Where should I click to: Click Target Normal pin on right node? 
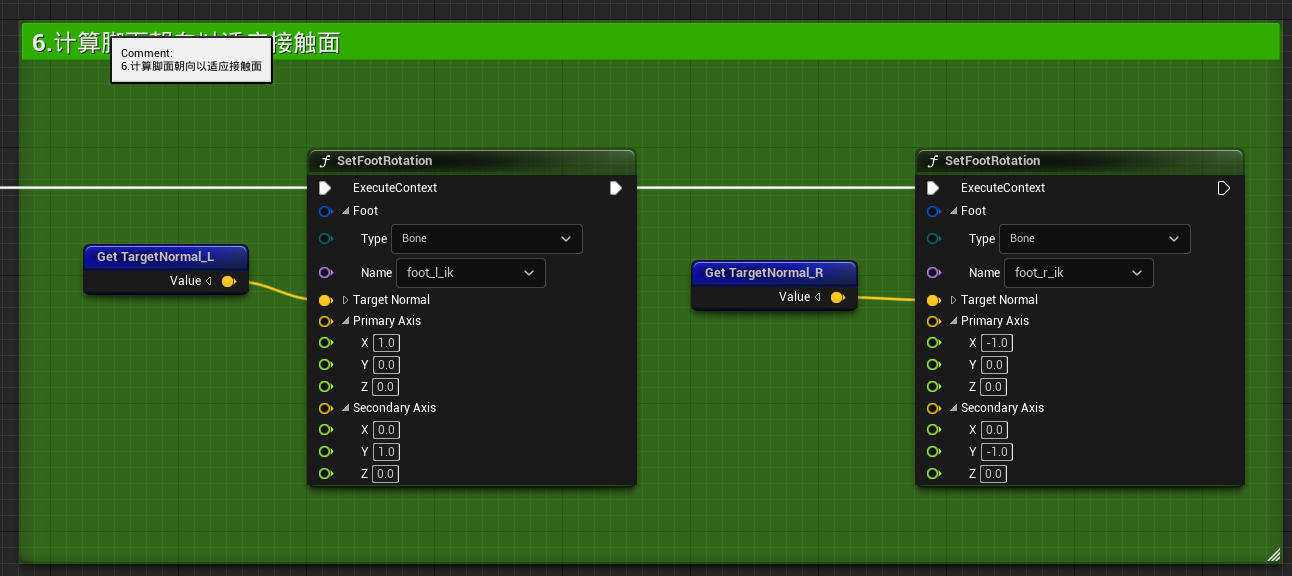pyautogui.click(x=933, y=300)
